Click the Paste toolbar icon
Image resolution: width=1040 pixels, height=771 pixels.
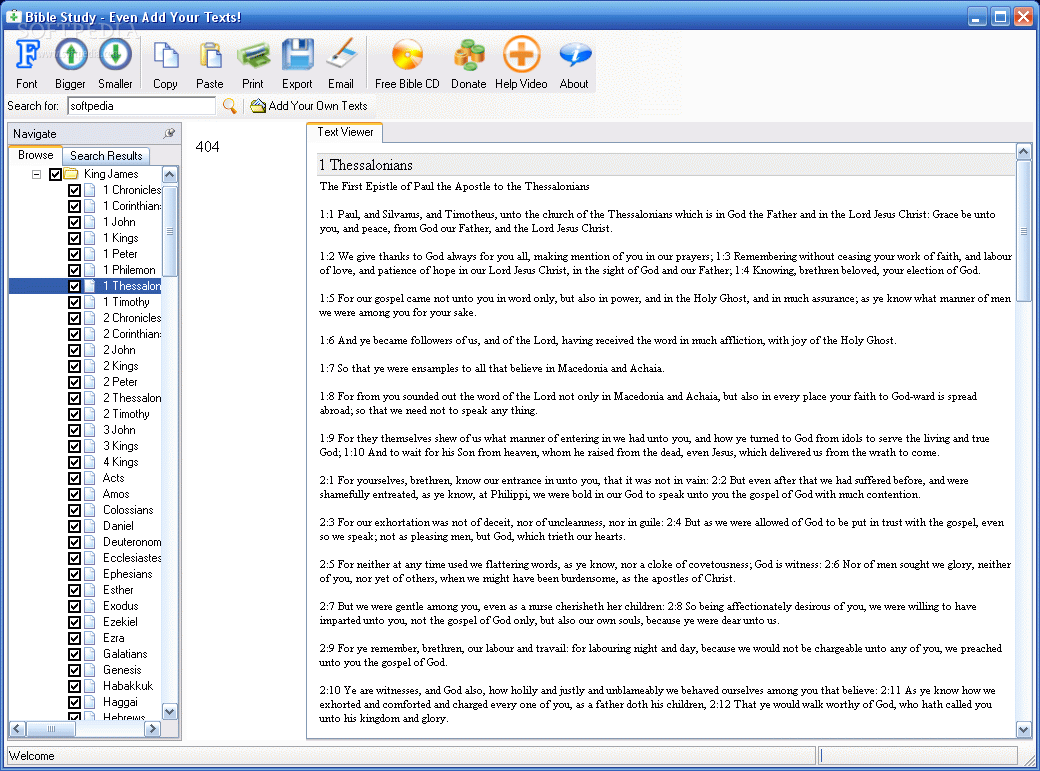coord(210,56)
